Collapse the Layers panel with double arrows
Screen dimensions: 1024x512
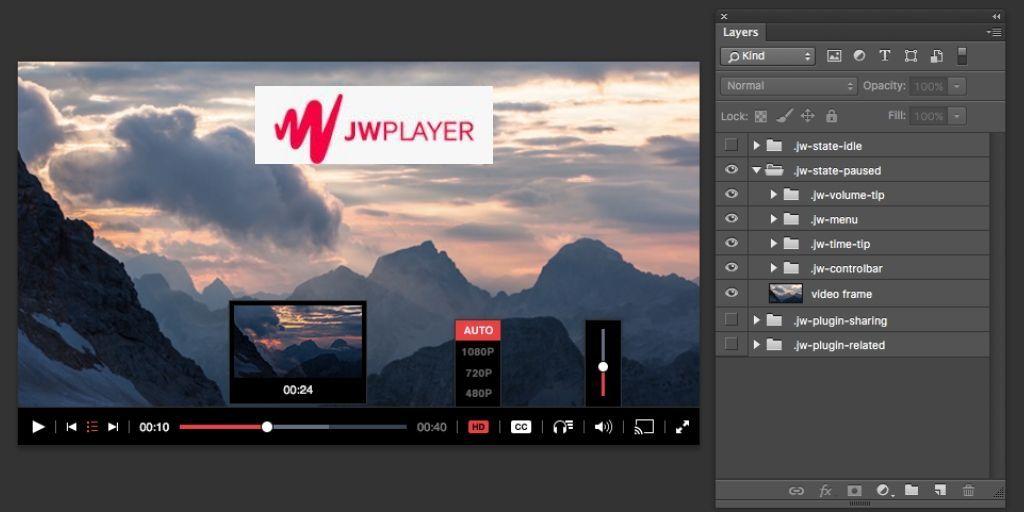click(996, 16)
